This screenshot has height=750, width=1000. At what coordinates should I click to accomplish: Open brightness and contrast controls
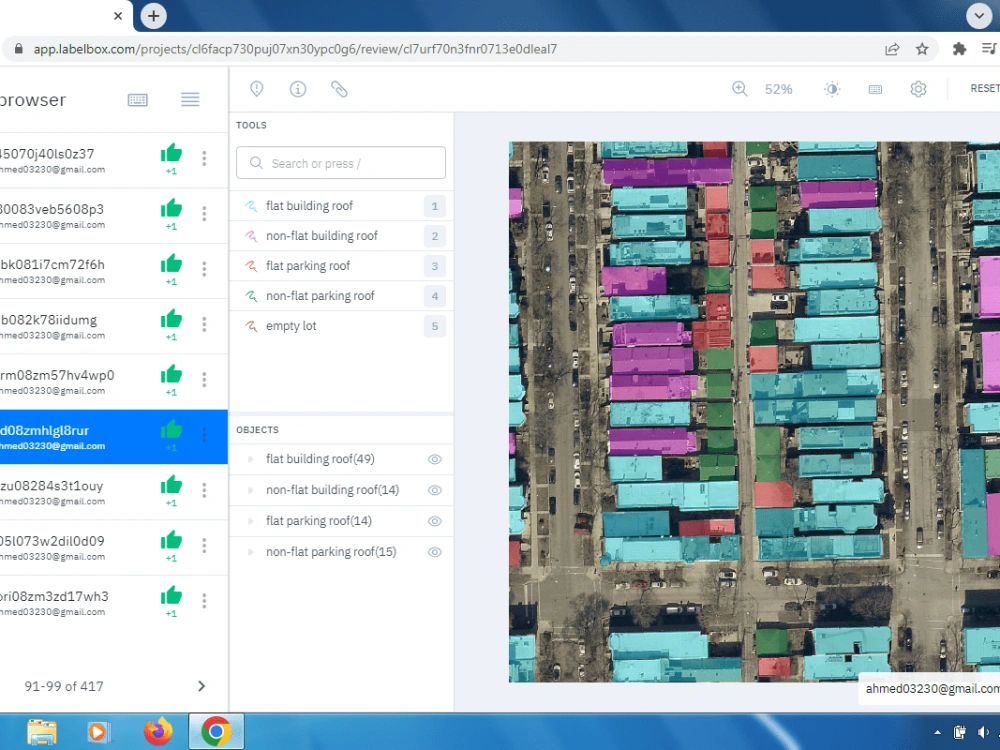[x=832, y=88]
